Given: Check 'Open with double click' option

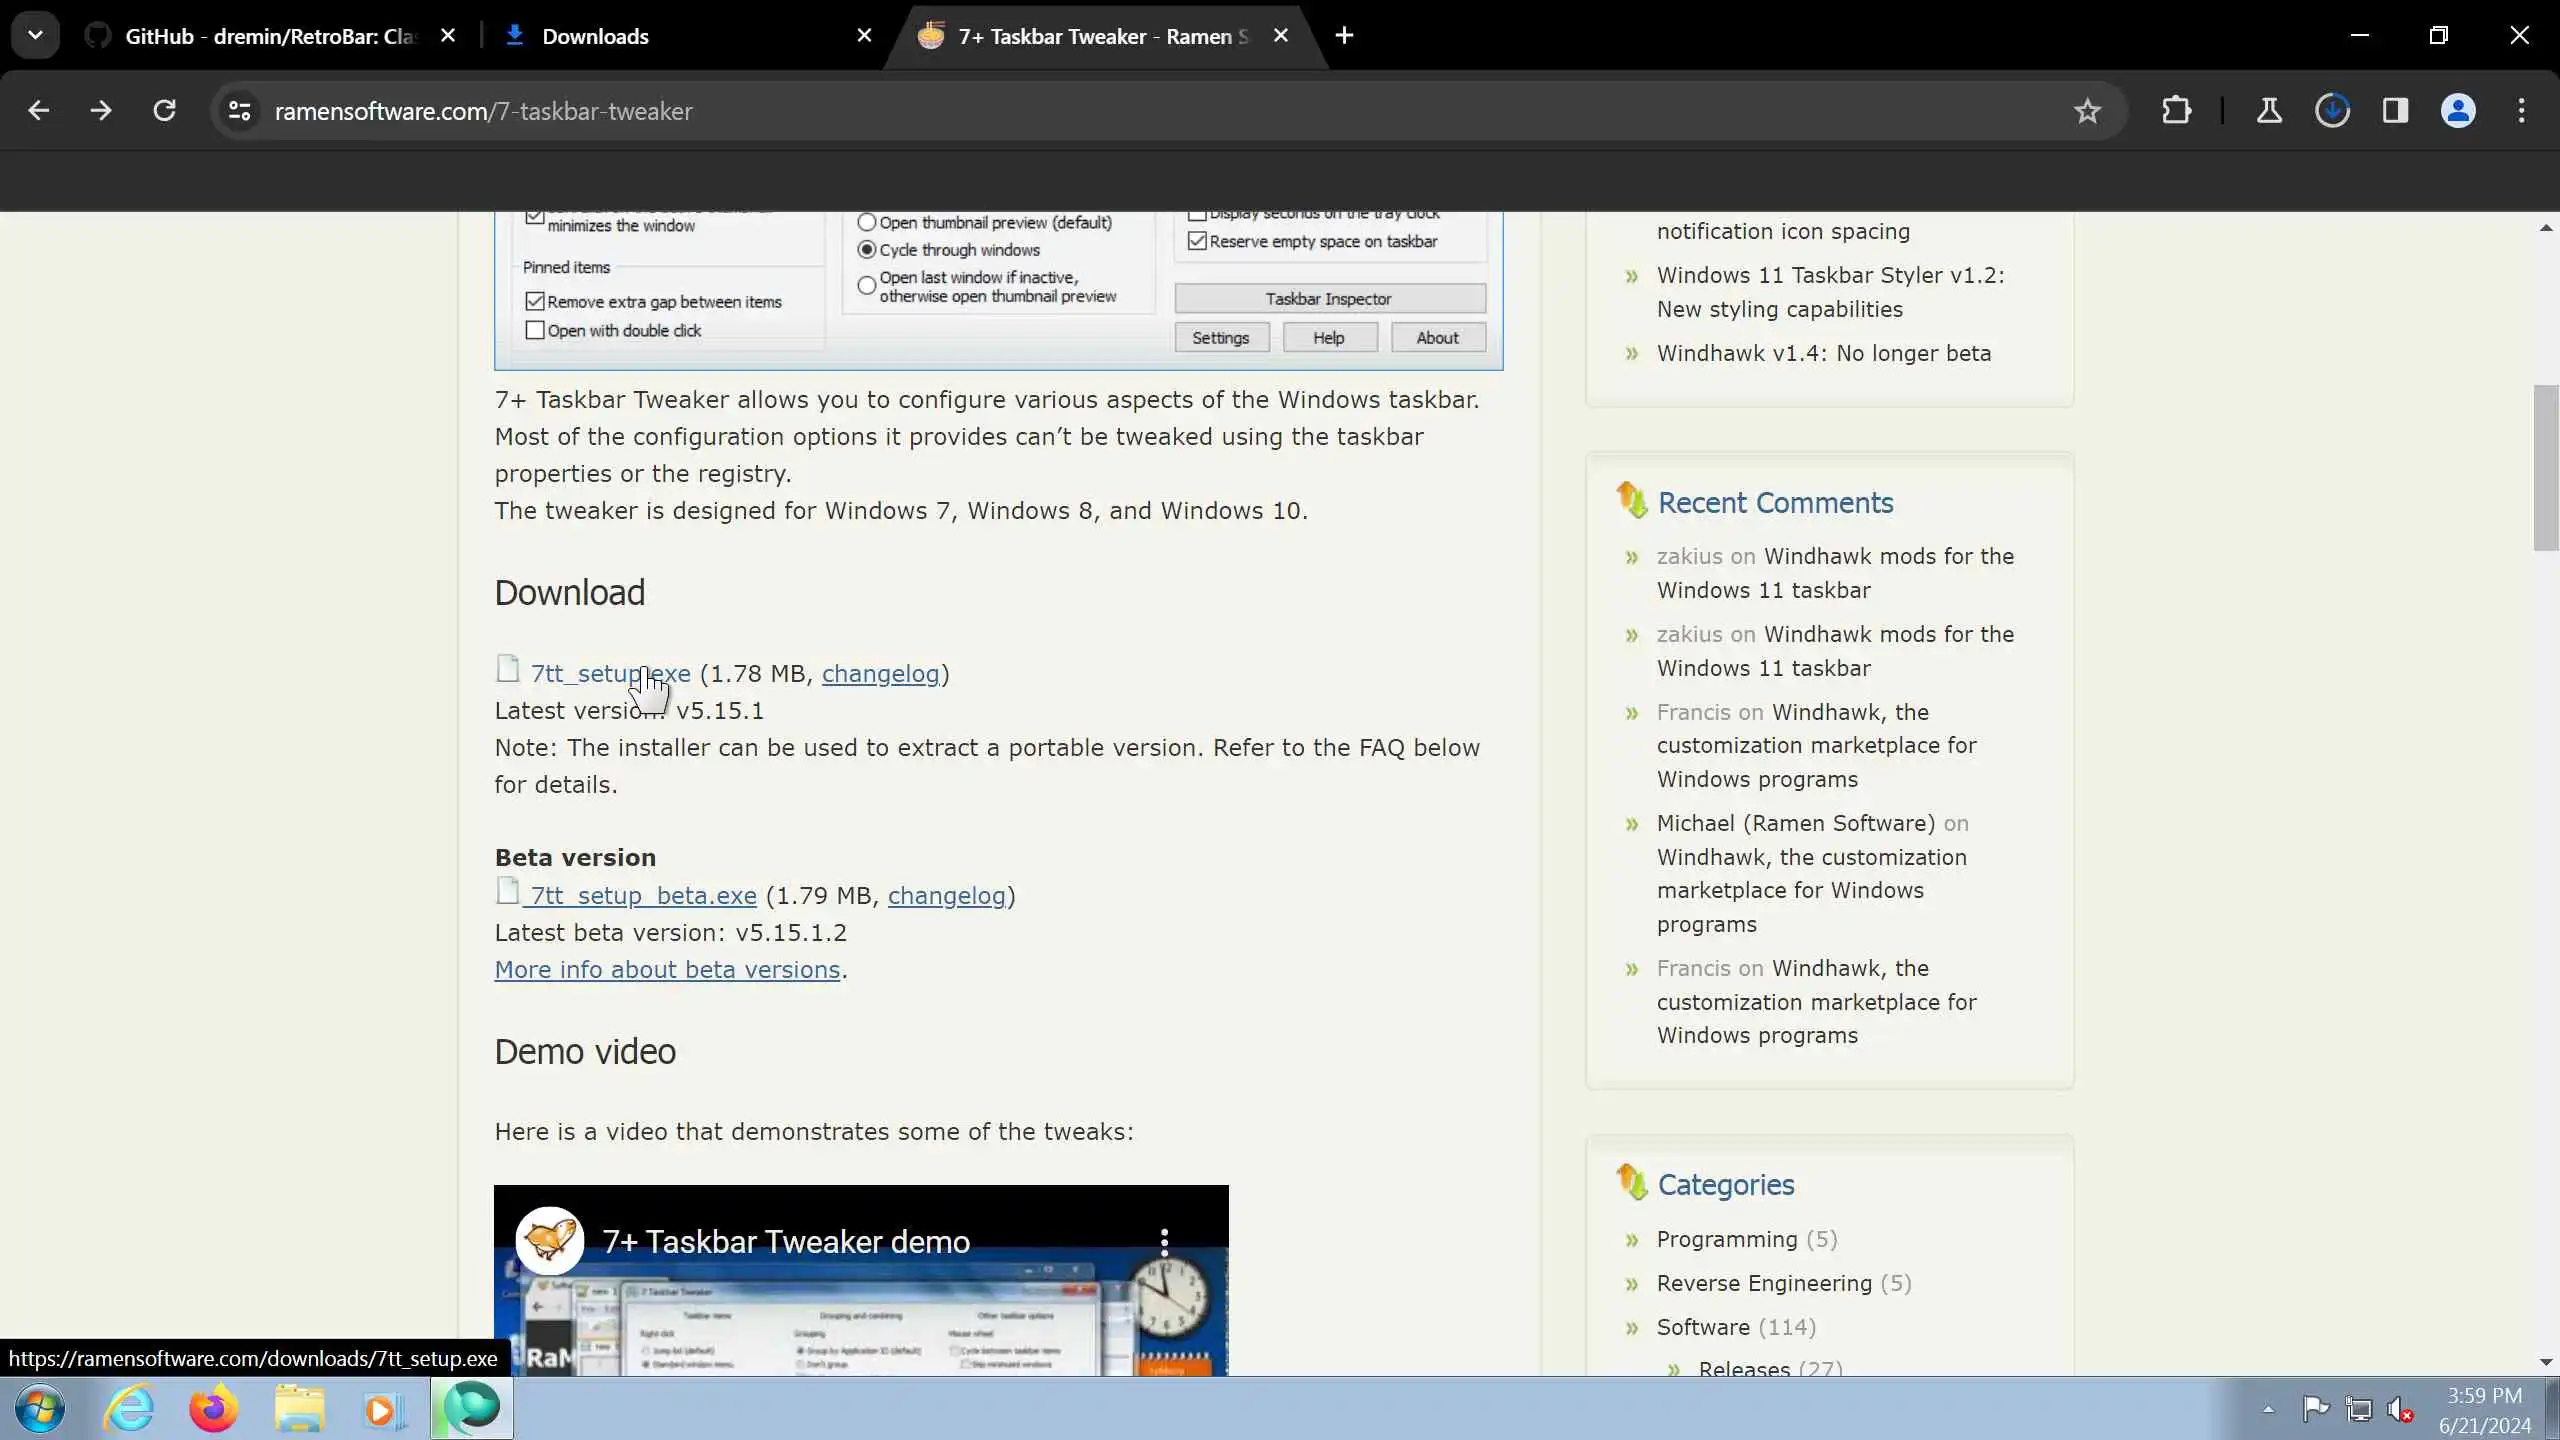Looking at the screenshot, I should point(535,331).
